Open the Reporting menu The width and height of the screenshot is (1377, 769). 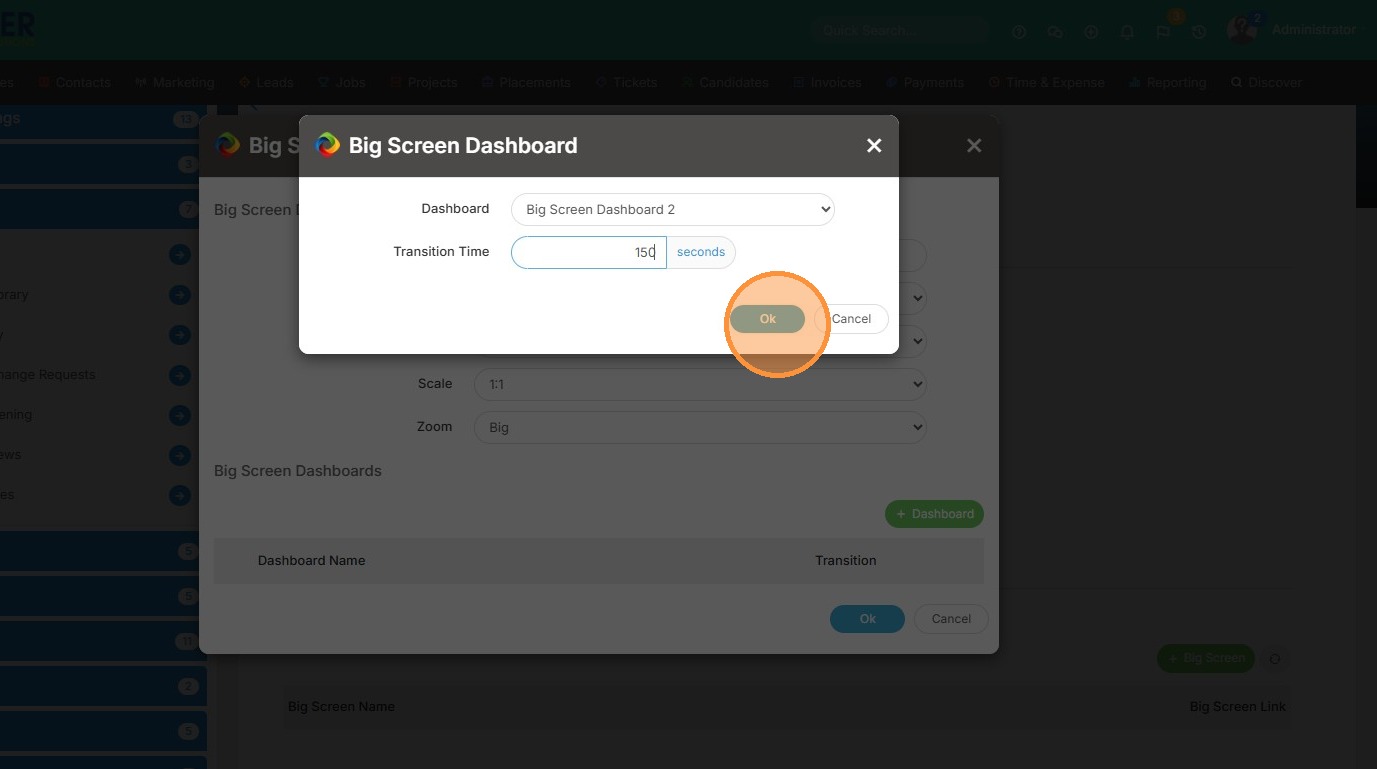coord(1168,82)
